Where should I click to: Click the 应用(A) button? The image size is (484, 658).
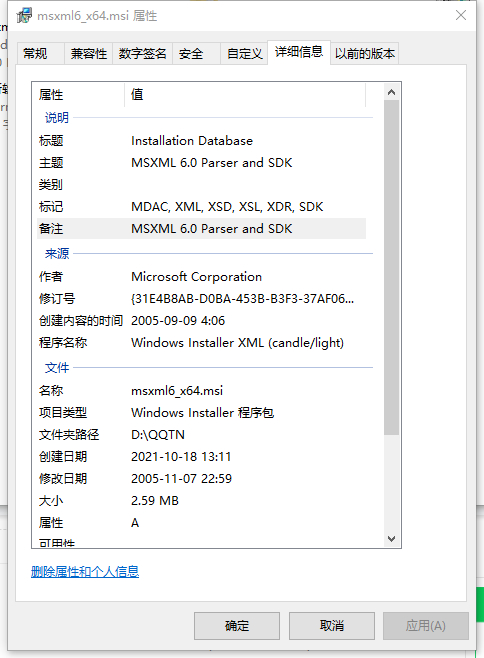(x=426, y=626)
